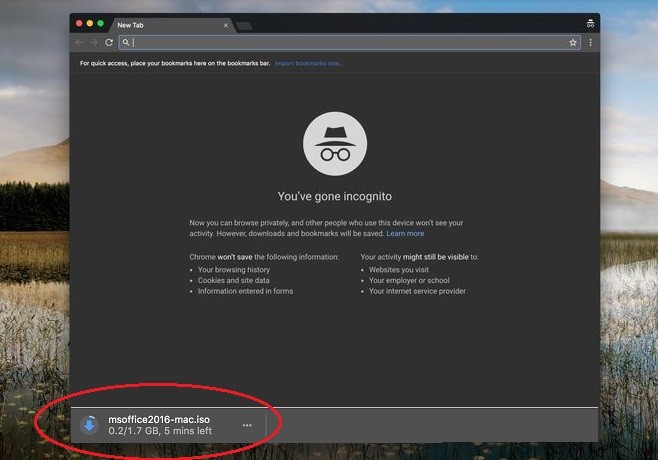The width and height of the screenshot is (658, 460).
Task: Bookmark this page with the star icon
Action: coord(572,42)
